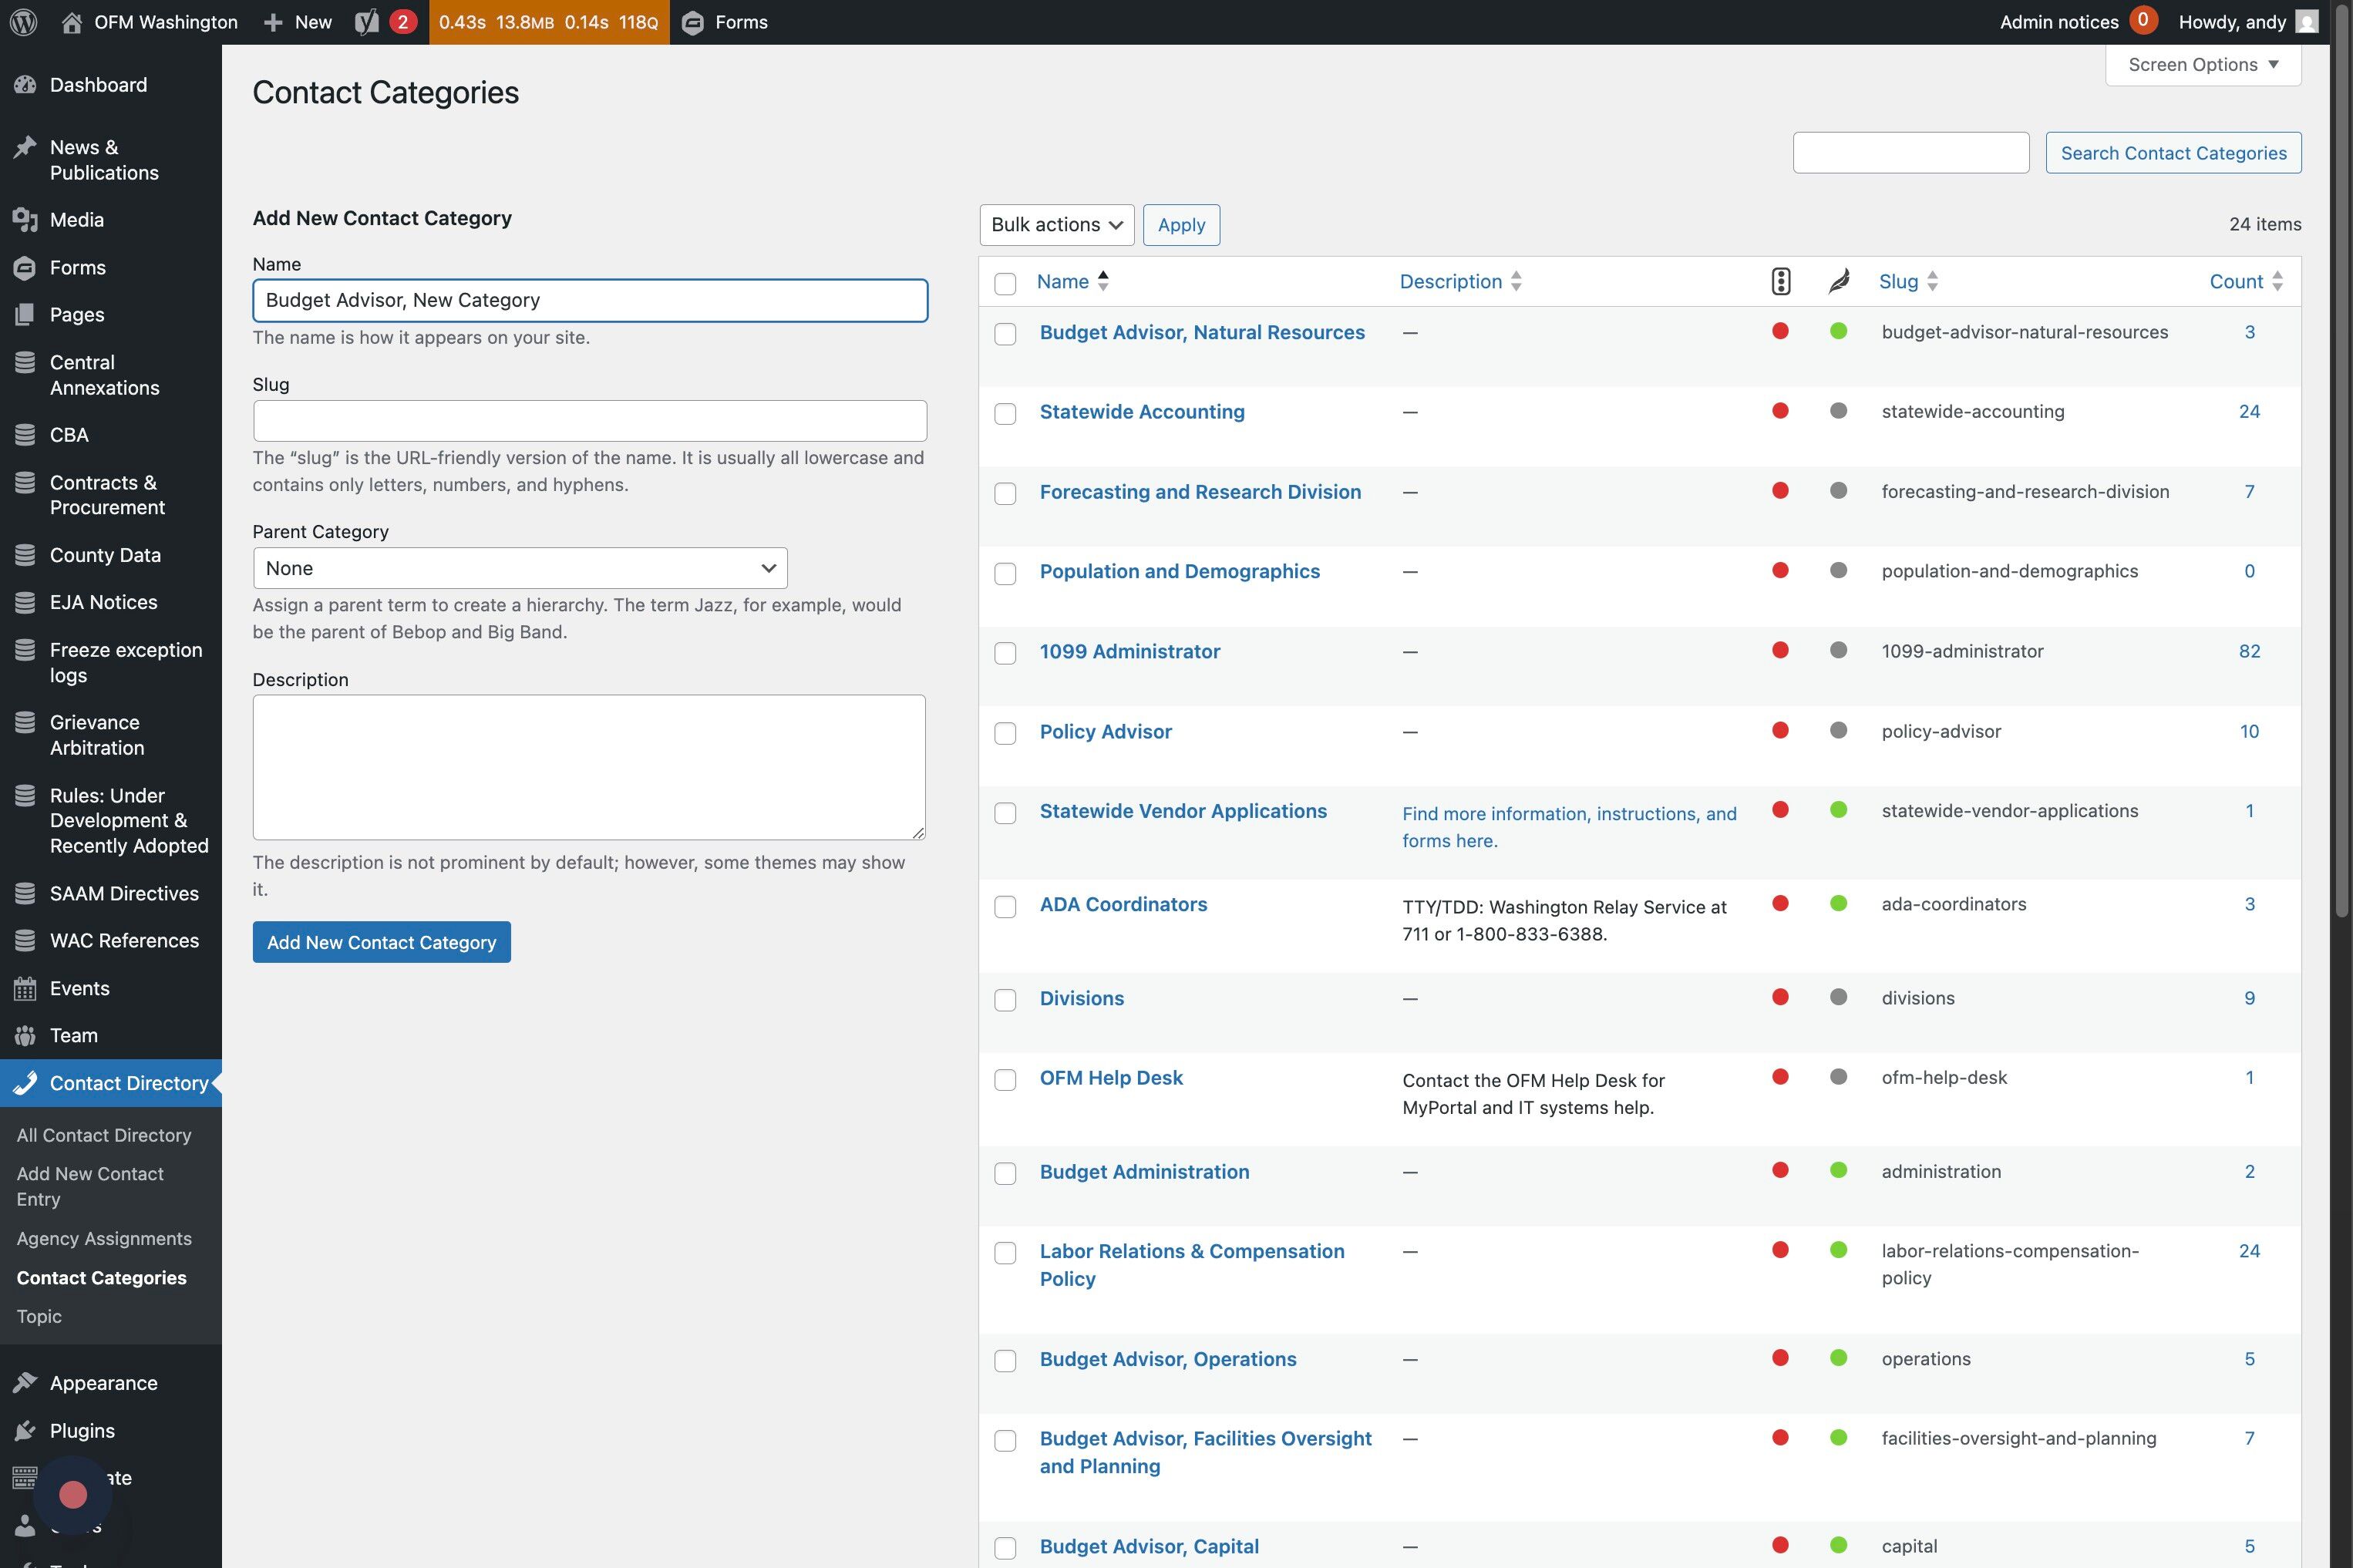Open the ADA Coordinators category link

pos(1123,904)
